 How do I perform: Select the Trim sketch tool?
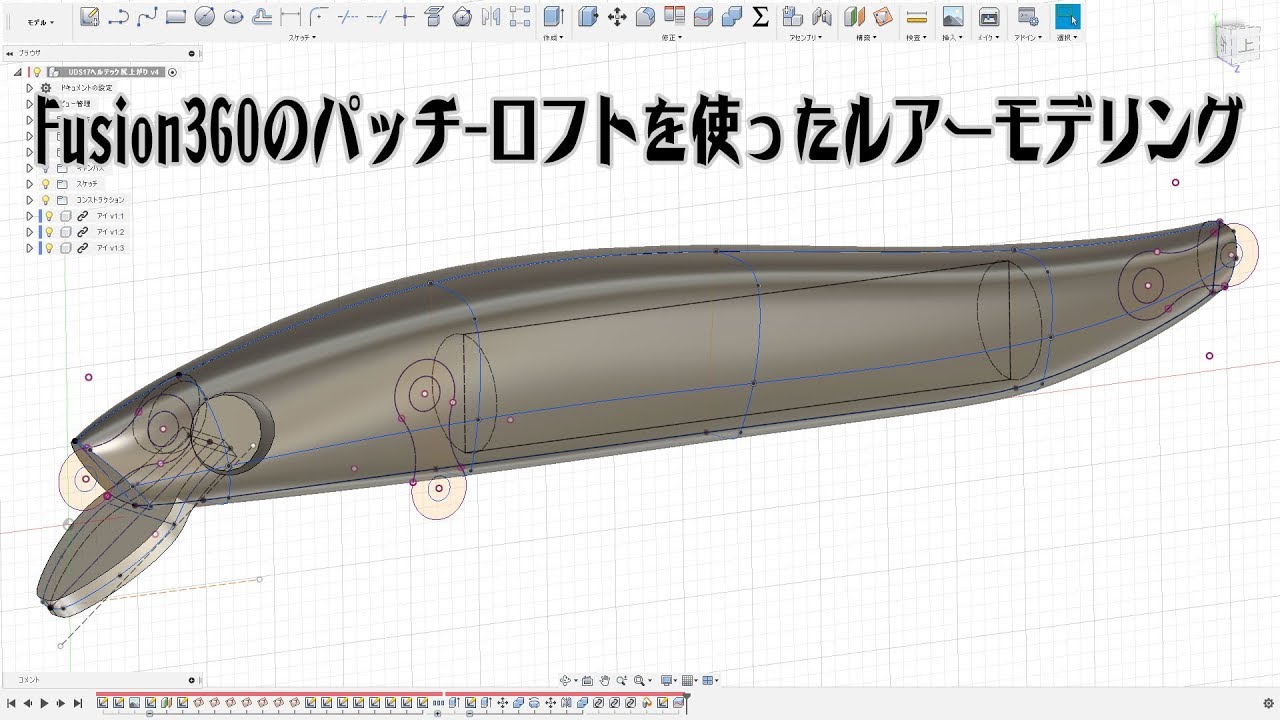click(348, 16)
